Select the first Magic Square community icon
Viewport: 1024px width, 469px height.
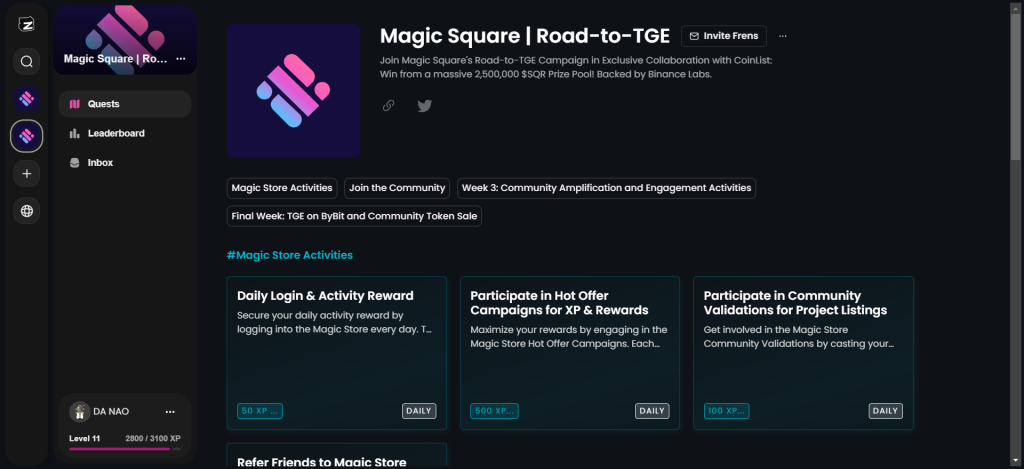pos(27,99)
